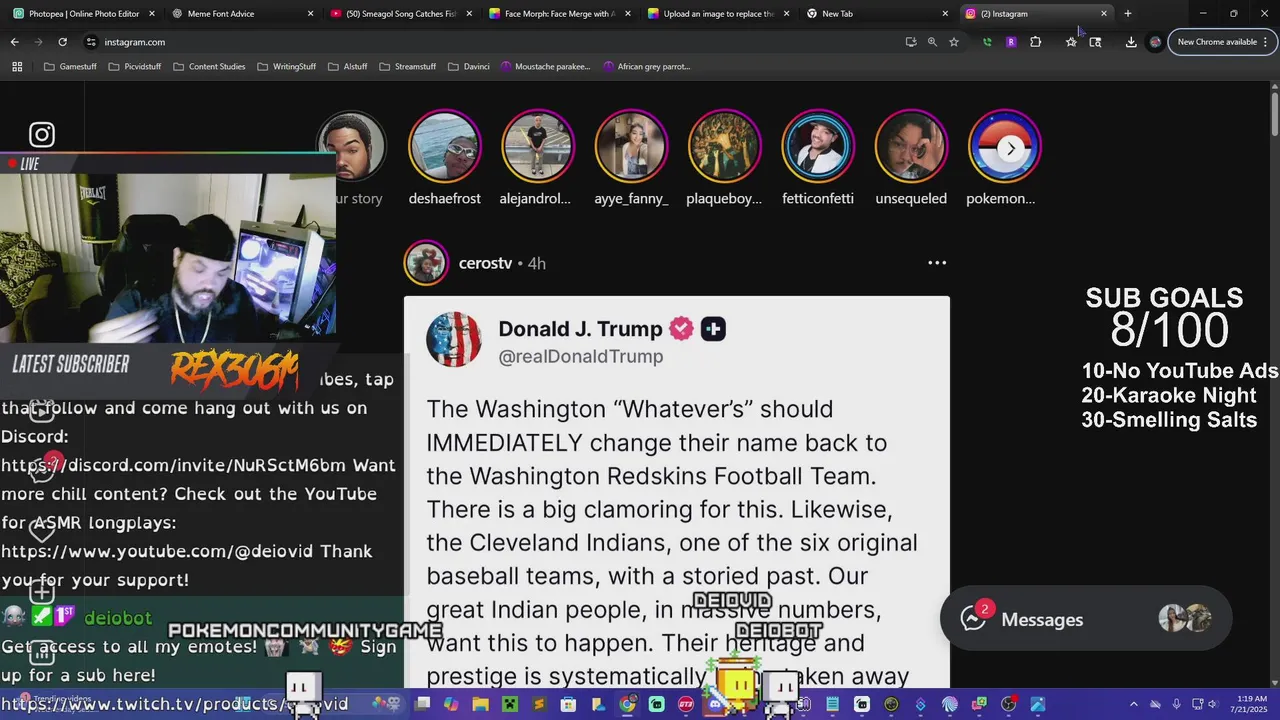Open the Content Studies bookmark folder
The height and width of the screenshot is (720, 1280).
(208, 66)
